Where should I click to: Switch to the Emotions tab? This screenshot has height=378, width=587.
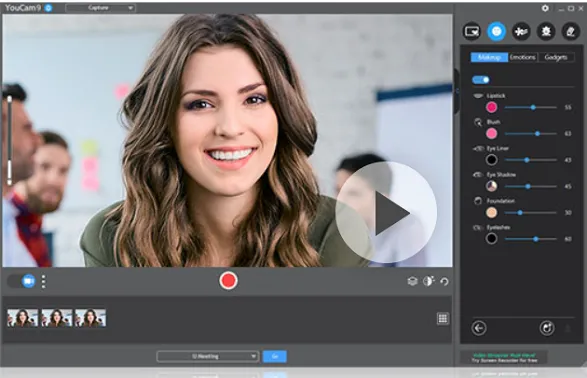(x=523, y=57)
